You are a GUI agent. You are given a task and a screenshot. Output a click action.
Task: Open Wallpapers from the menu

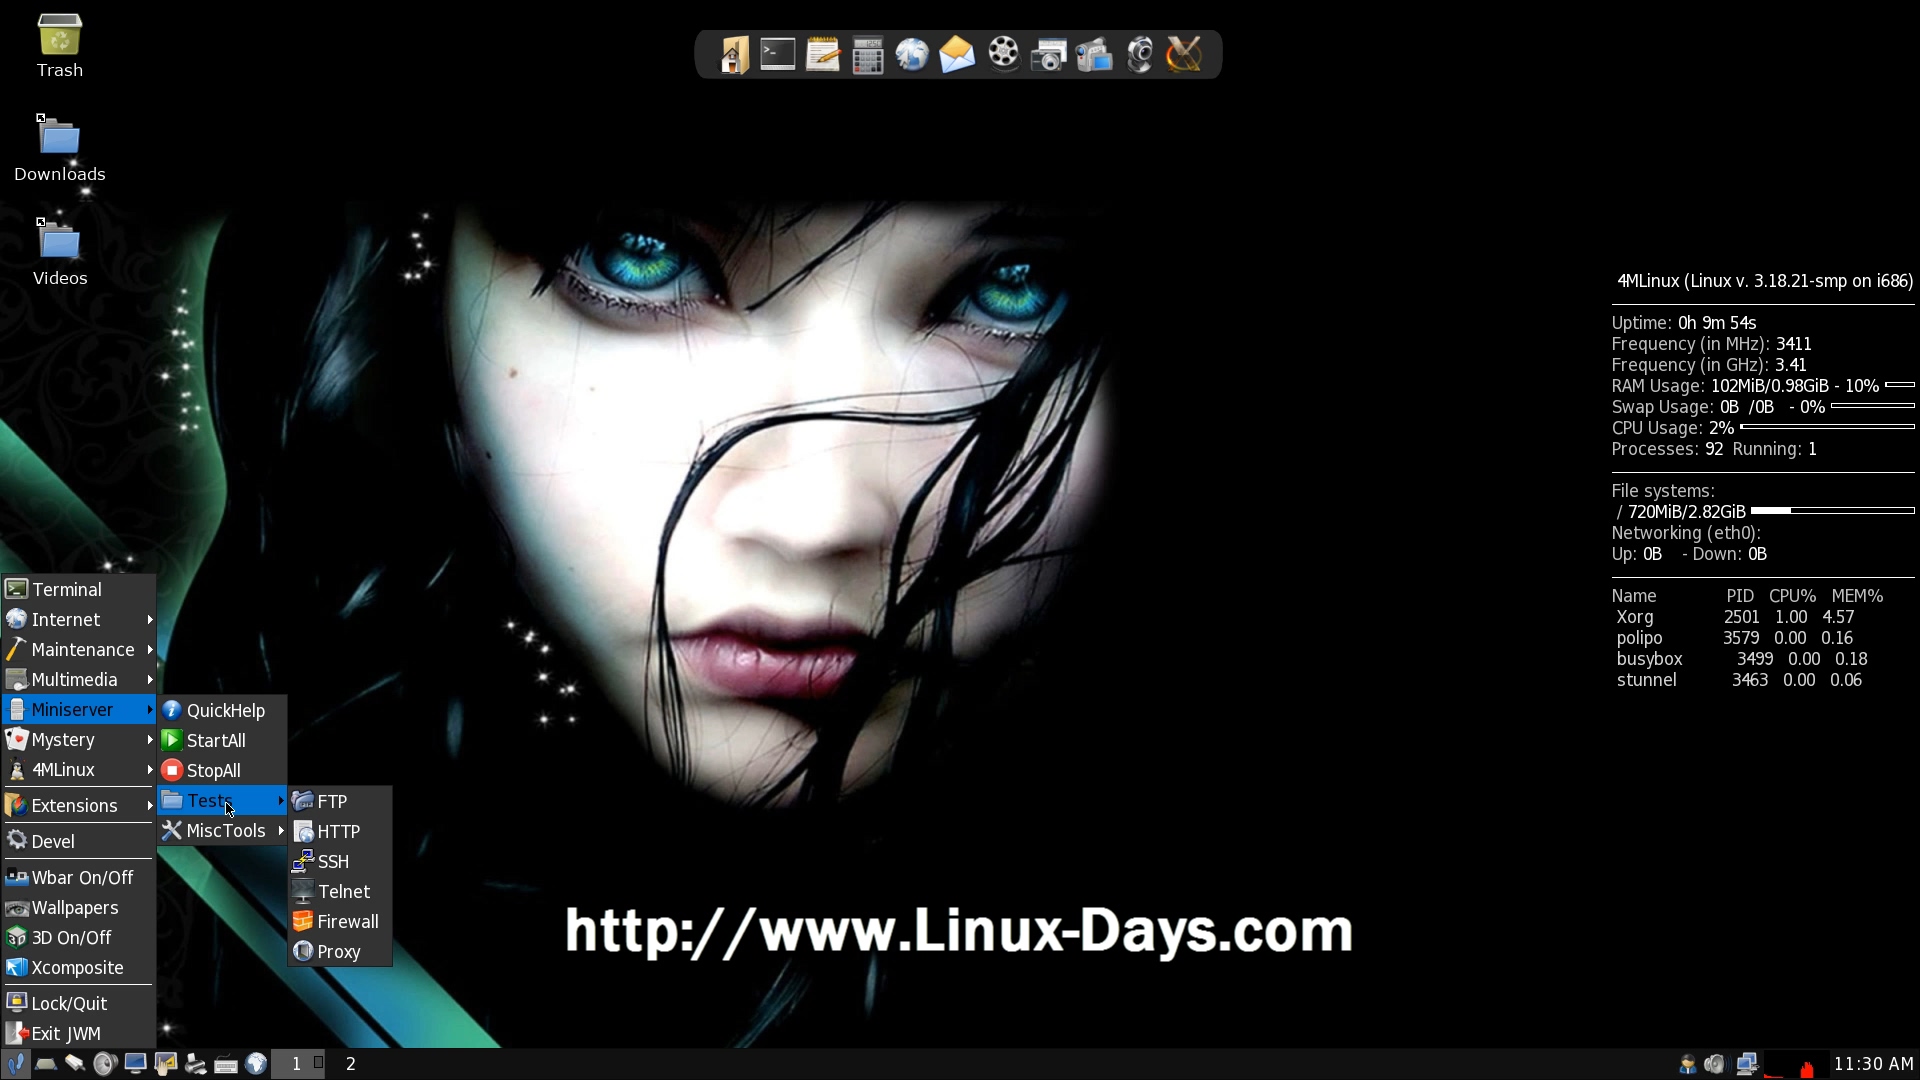coord(79,908)
